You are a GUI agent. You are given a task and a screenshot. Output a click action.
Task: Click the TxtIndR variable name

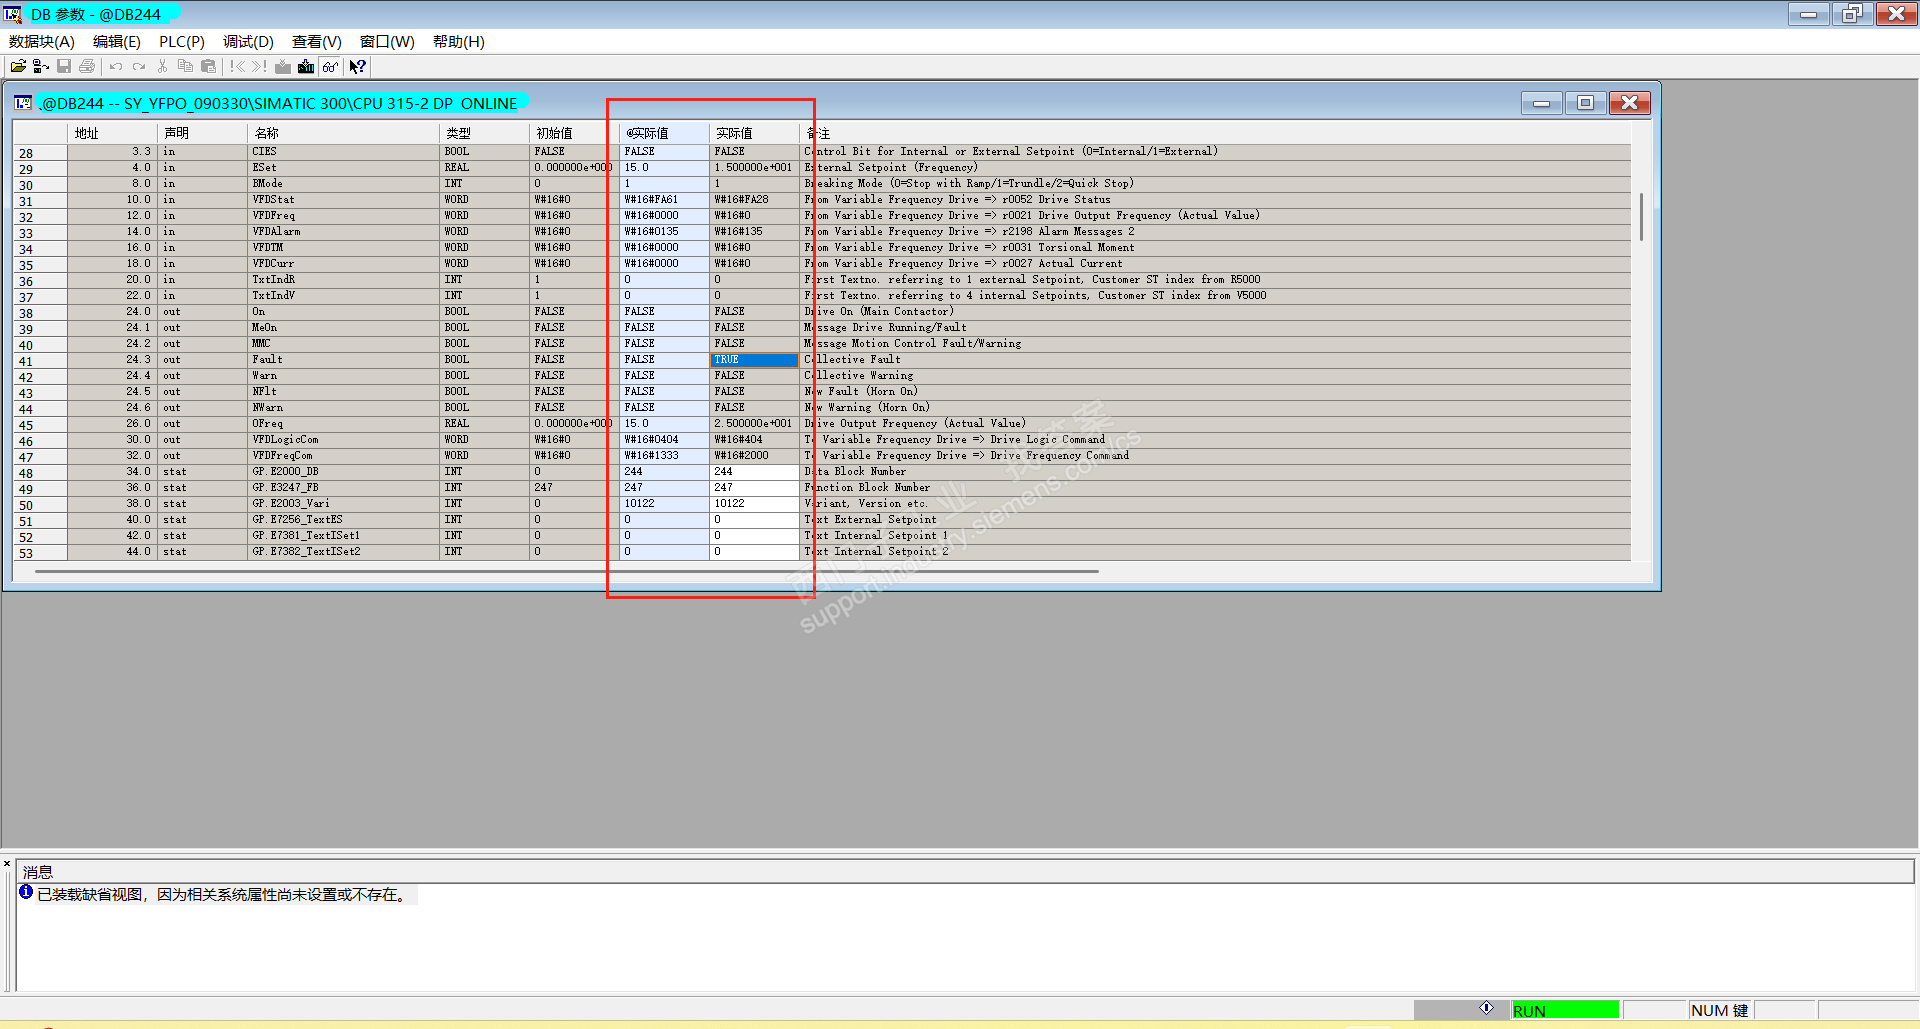(x=273, y=280)
